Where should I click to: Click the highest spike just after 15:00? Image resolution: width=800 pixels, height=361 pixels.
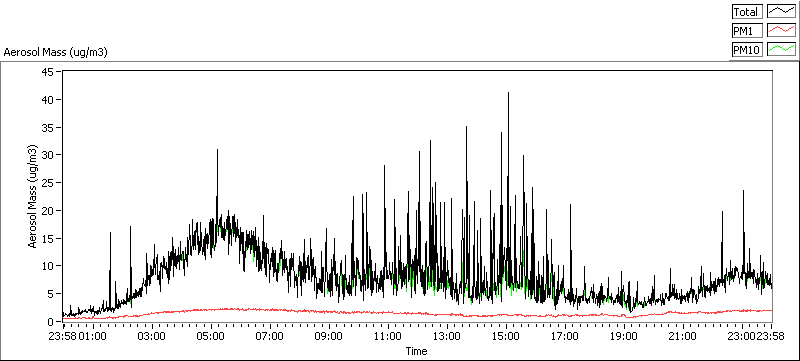click(x=508, y=133)
